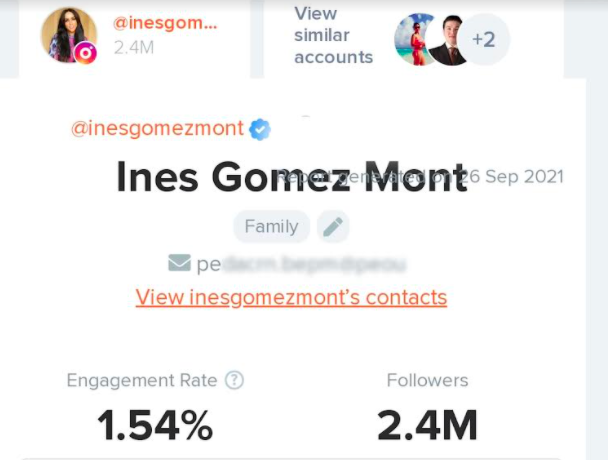Expand the +2 more similar accounts badge
Viewport: 608px width, 460px height.
pos(485,40)
